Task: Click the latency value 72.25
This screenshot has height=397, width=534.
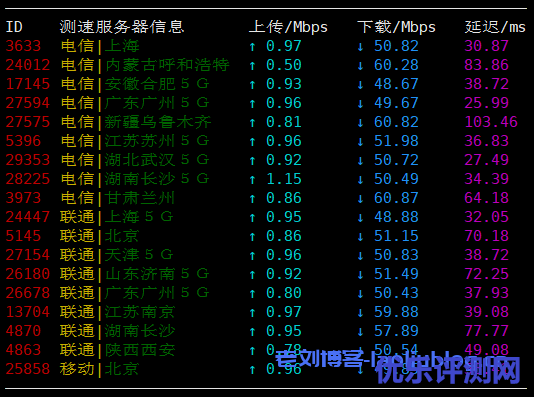Action: (487, 274)
